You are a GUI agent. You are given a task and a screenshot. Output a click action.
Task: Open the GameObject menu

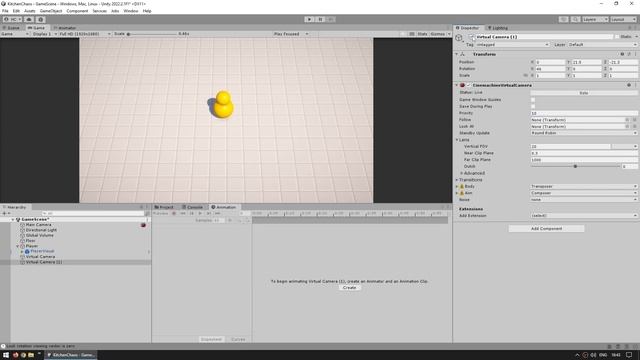pyautogui.click(x=51, y=11)
